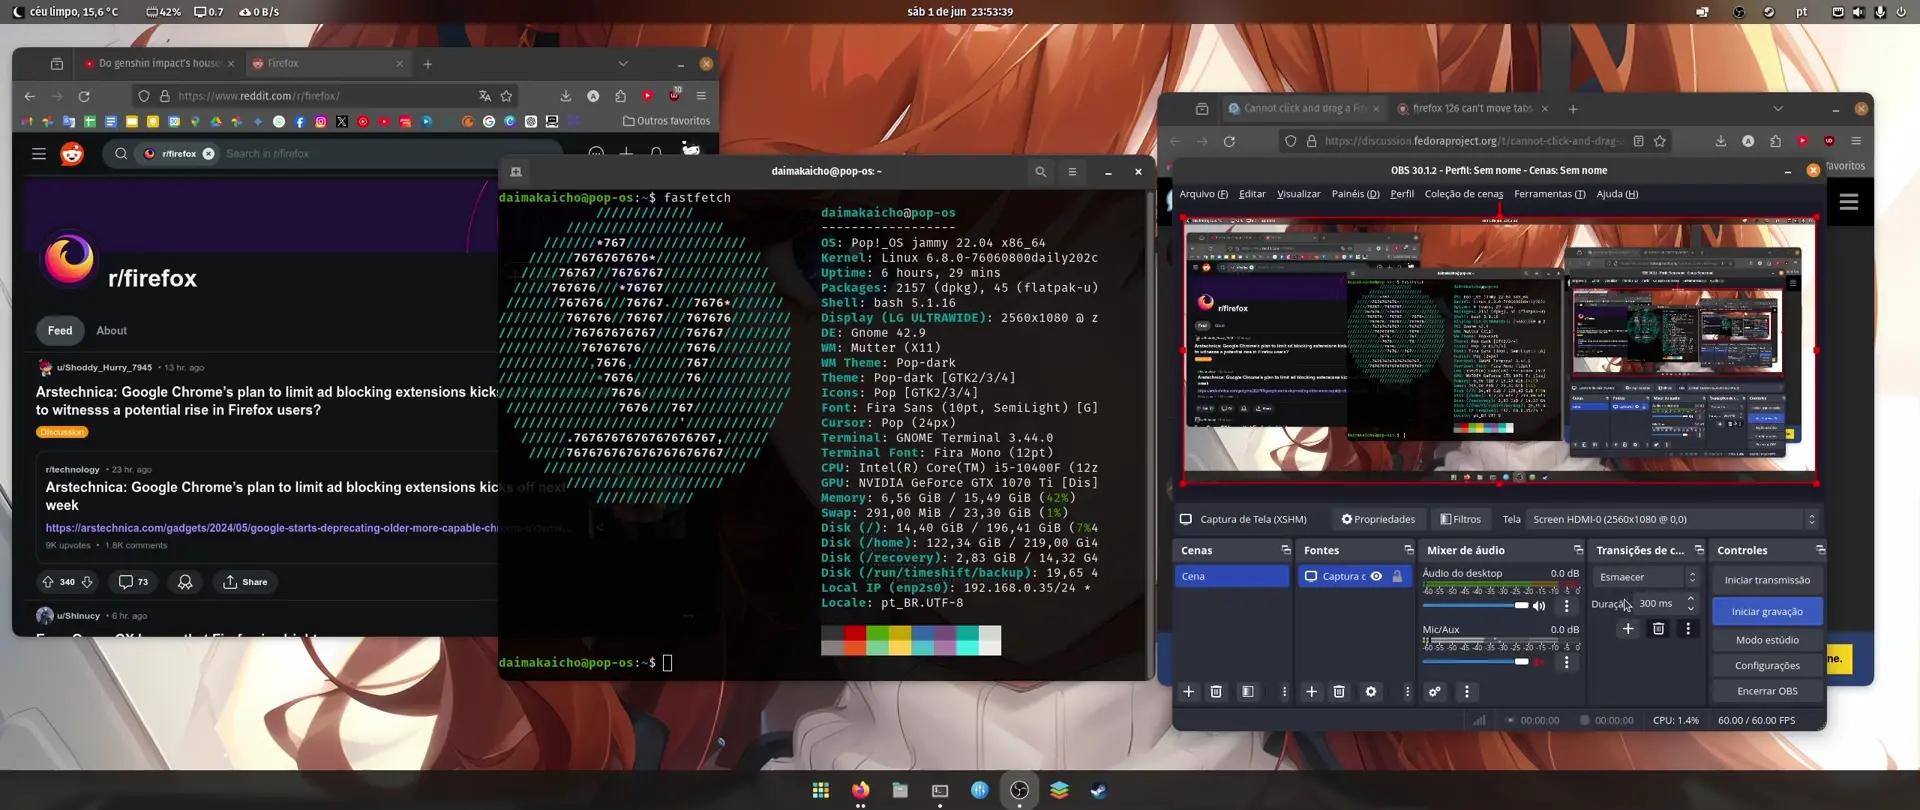Downvote the Arstechnica Reddit post
The height and width of the screenshot is (810, 1920).
(87, 582)
